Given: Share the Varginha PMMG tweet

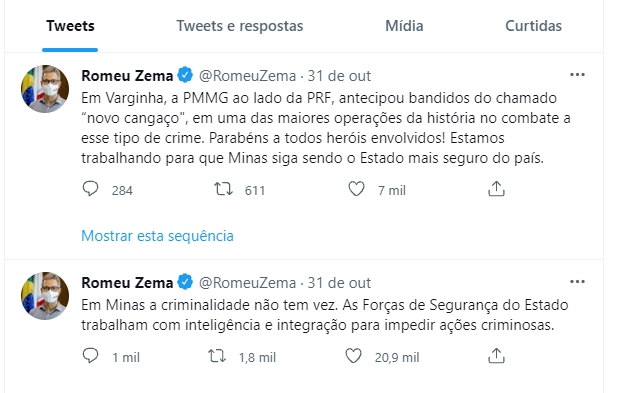Looking at the screenshot, I should point(496,189).
